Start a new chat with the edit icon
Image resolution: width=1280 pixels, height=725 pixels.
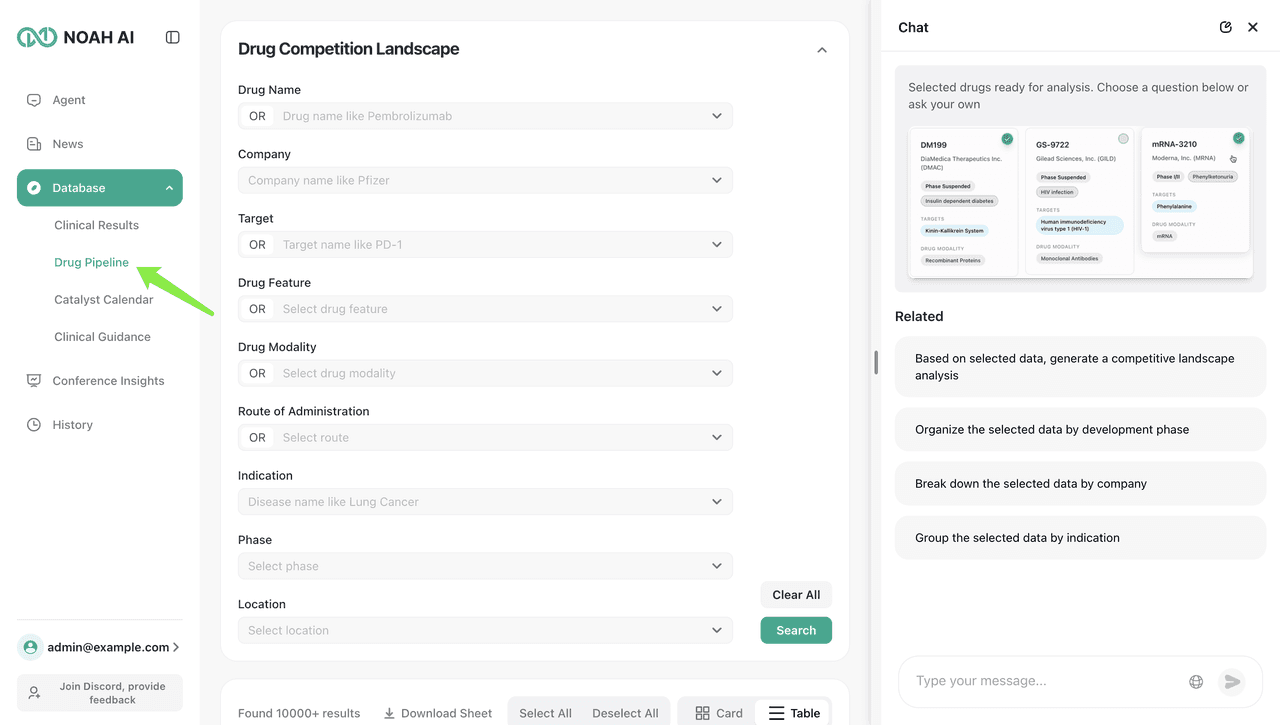[1226, 27]
